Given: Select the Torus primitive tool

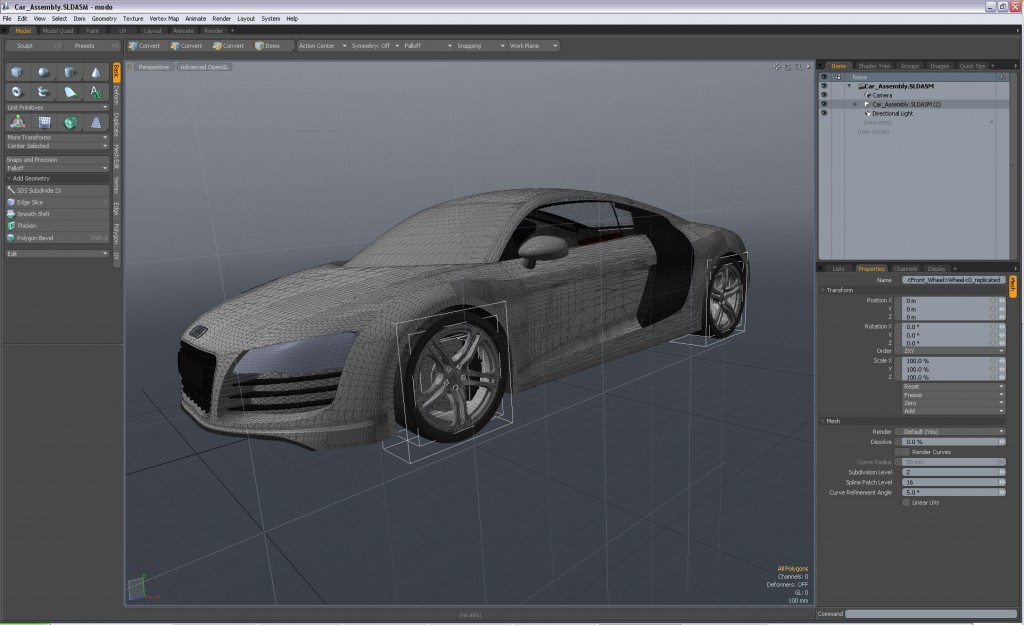Looking at the screenshot, I should (17, 92).
